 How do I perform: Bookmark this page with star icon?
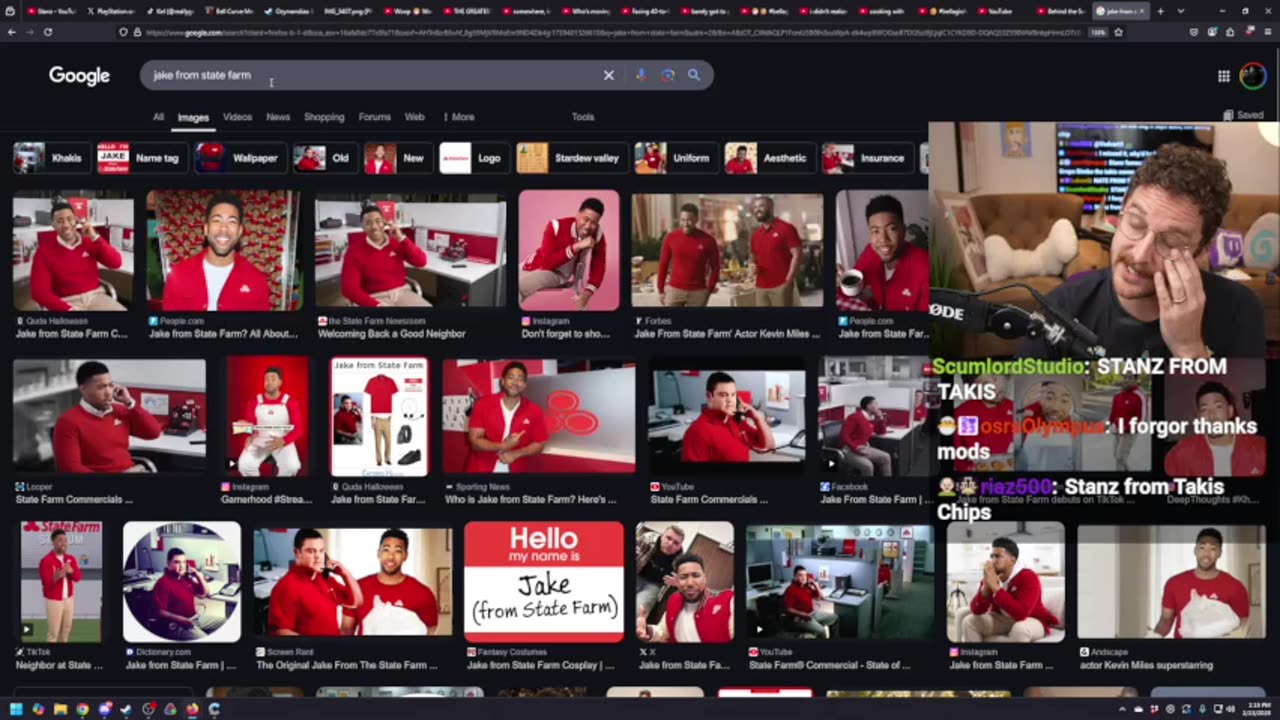pyautogui.click(x=1118, y=32)
